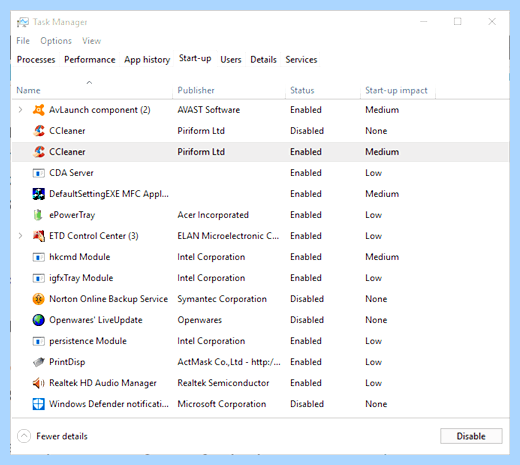Click ActMask Co.,Ltd publisher cell
Screen dimensions: 520x465
tap(229, 362)
